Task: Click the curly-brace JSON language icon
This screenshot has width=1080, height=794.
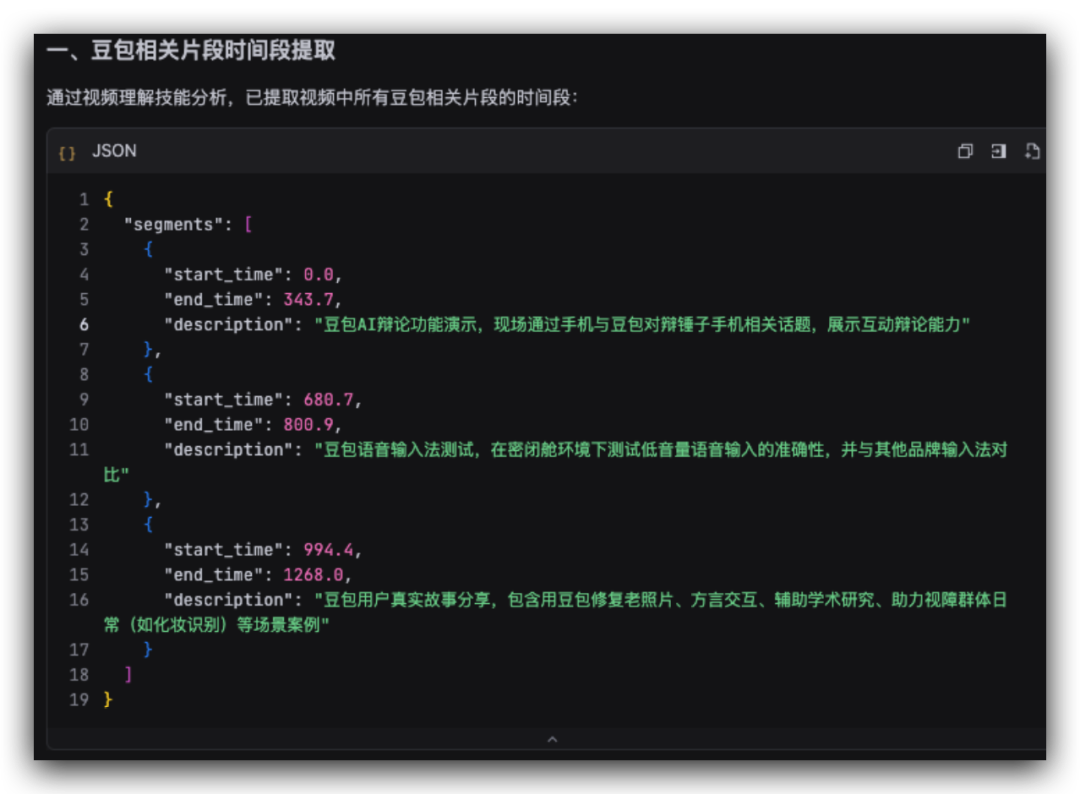Action: coord(67,151)
